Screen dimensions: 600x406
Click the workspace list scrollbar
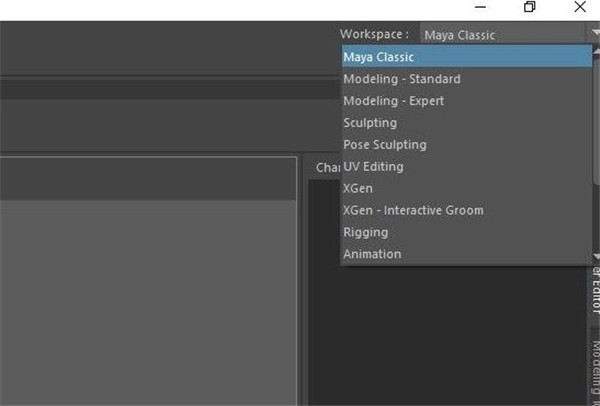[596, 120]
